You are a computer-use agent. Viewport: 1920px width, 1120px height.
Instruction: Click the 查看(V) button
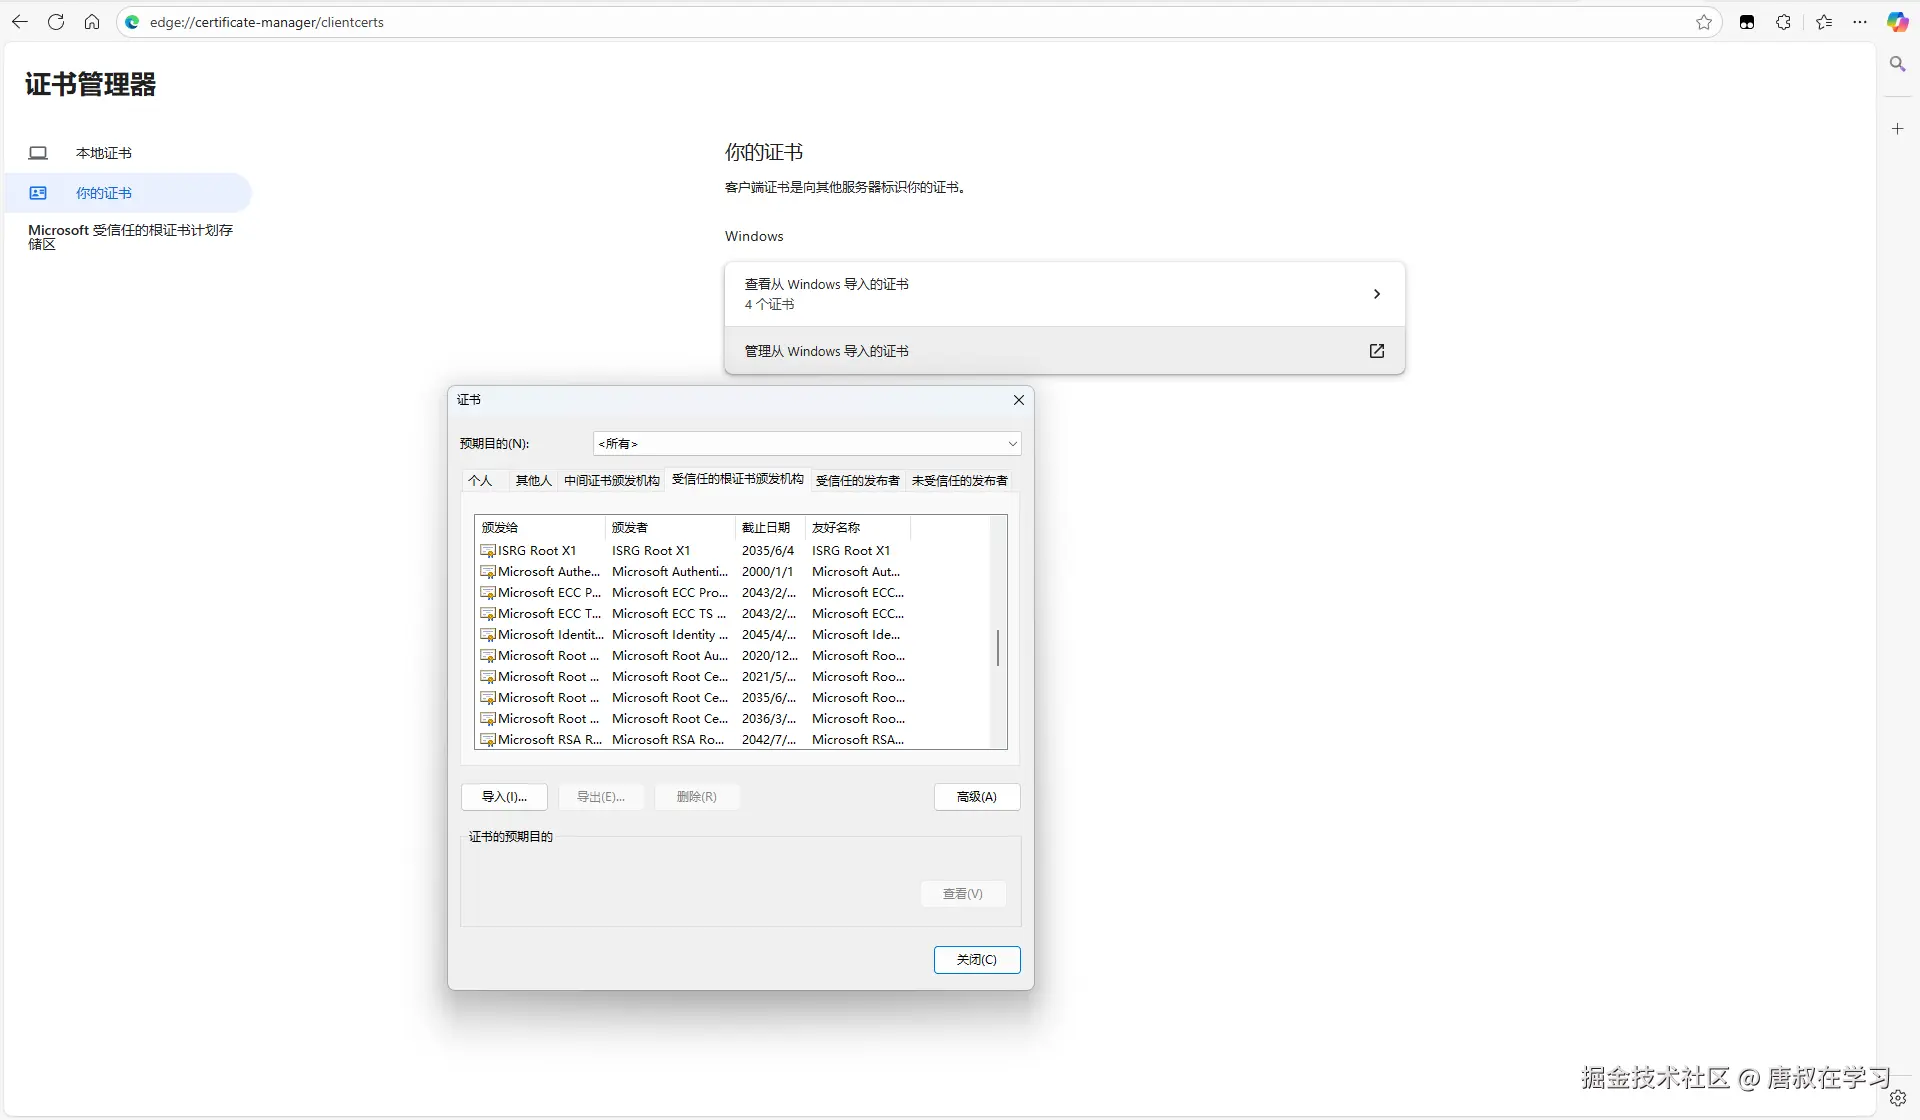click(963, 894)
